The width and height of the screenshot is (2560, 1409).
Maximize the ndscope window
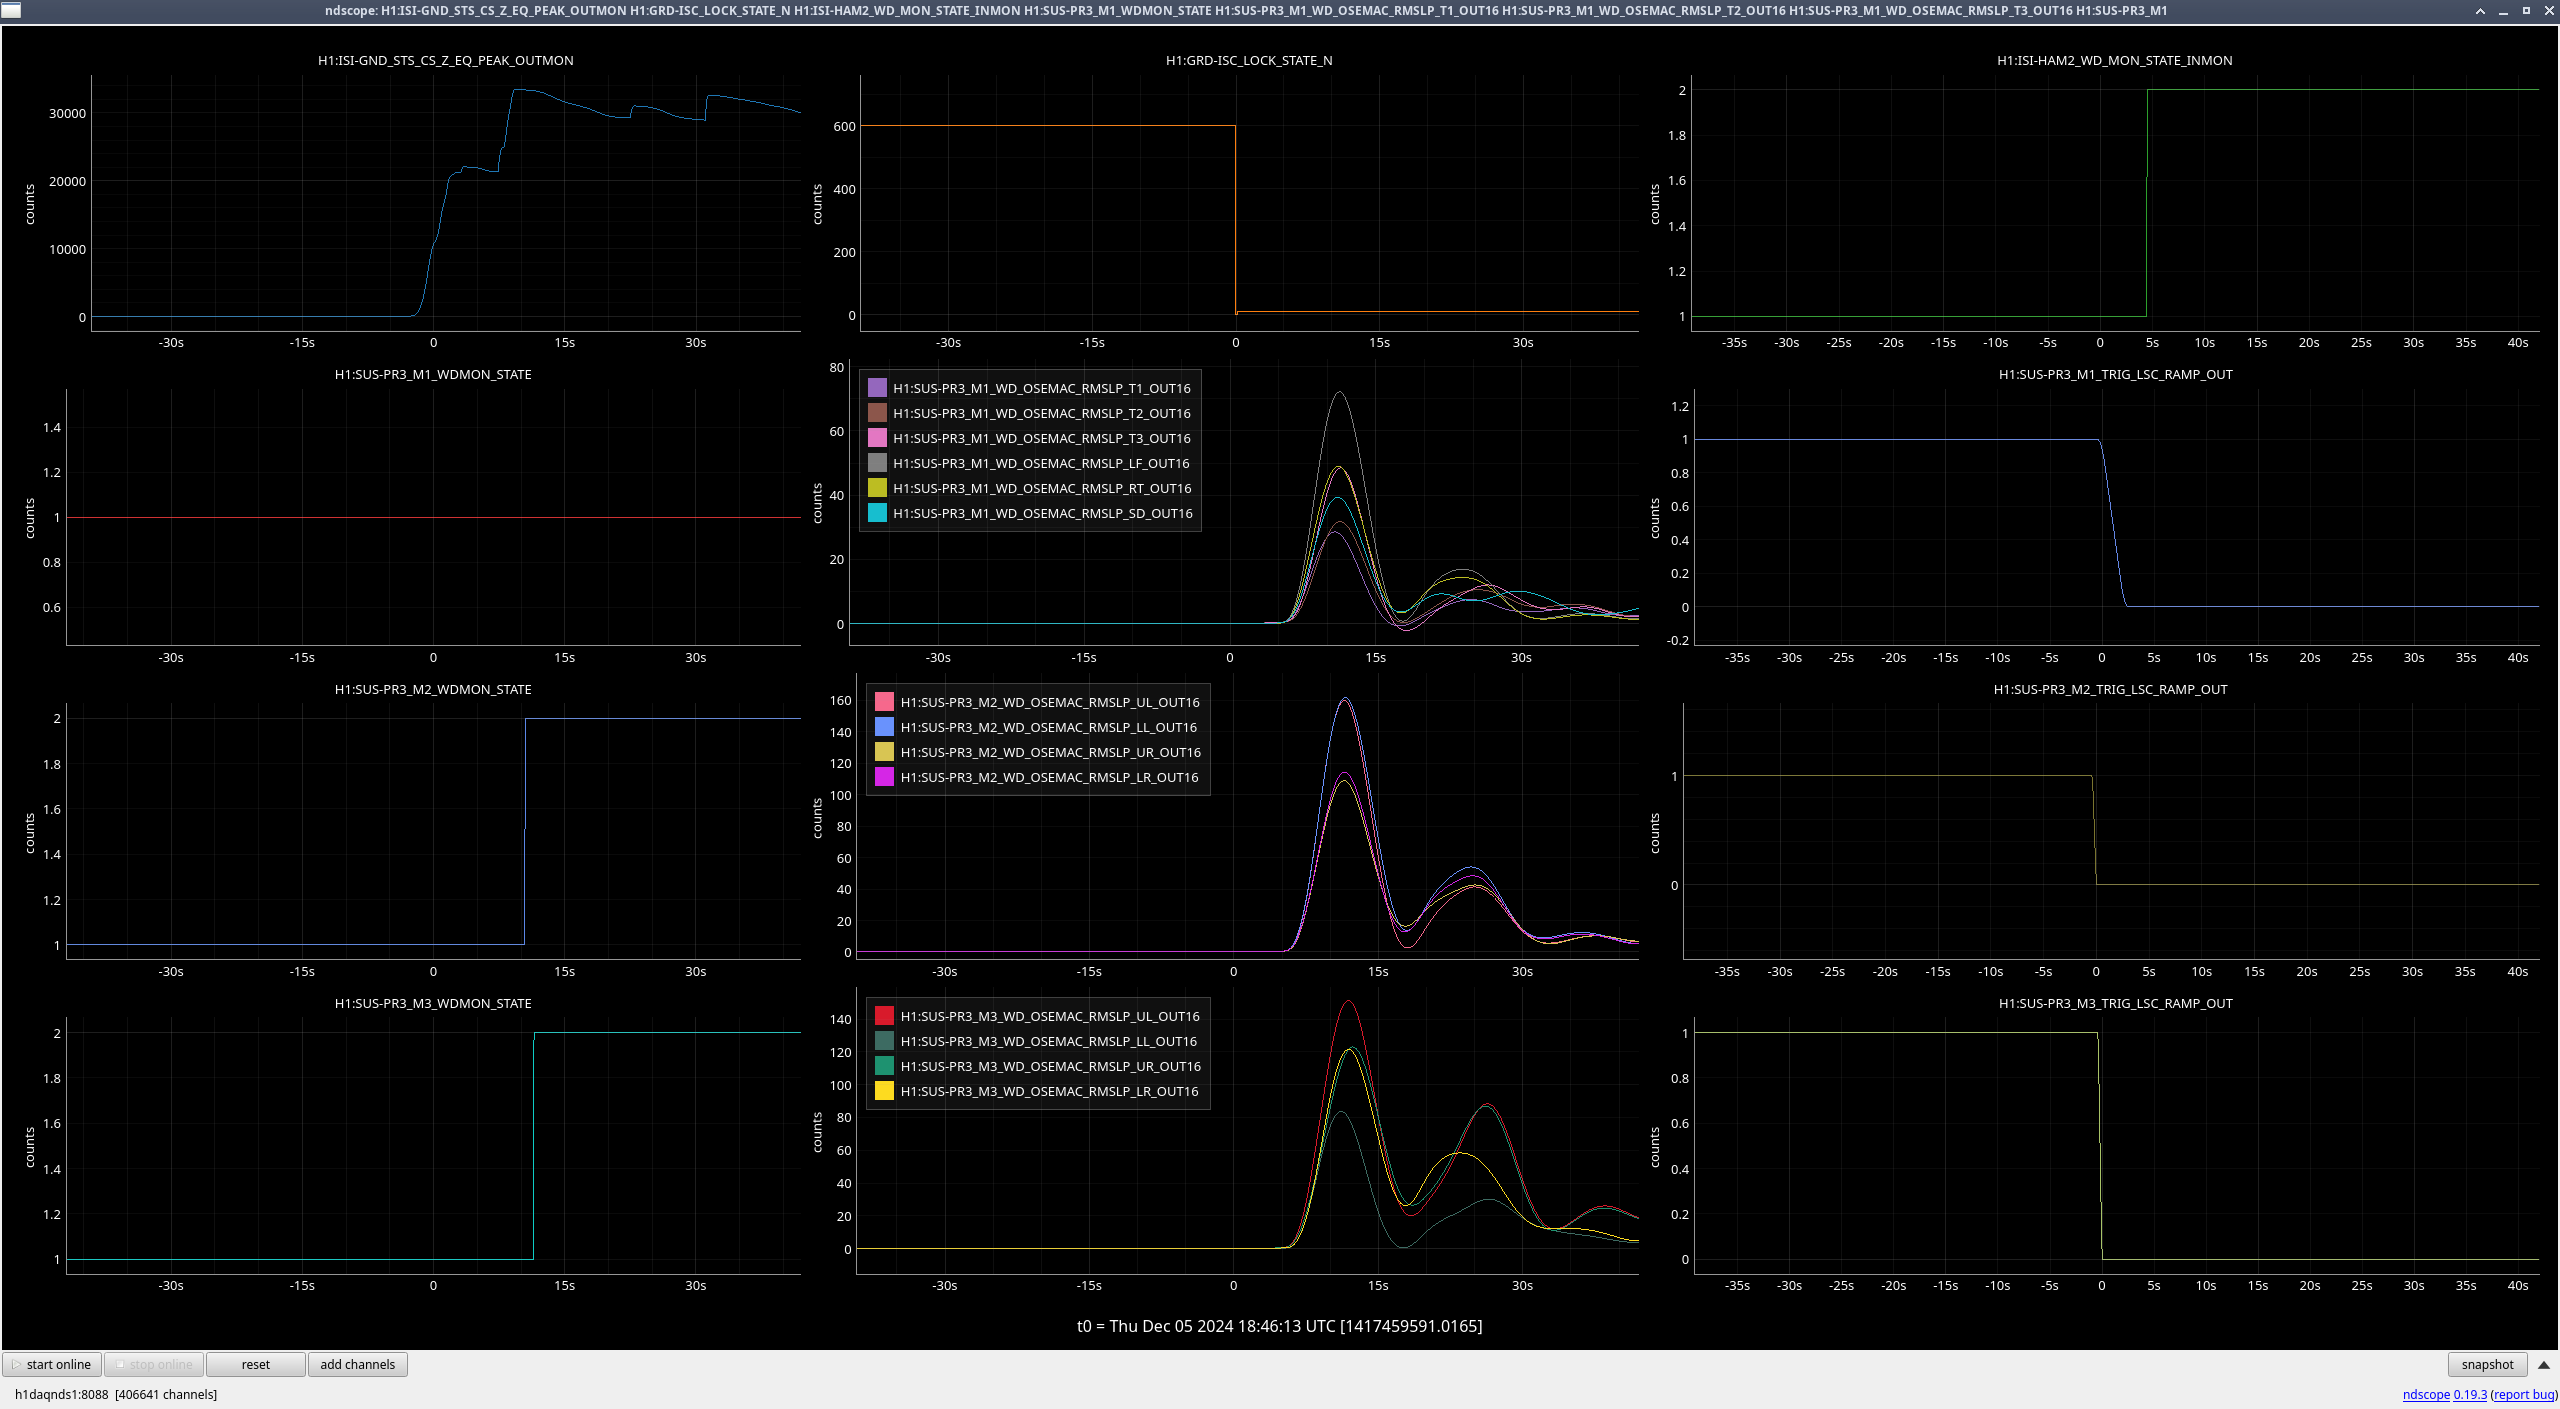pyautogui.click(x=2526, y=10)
